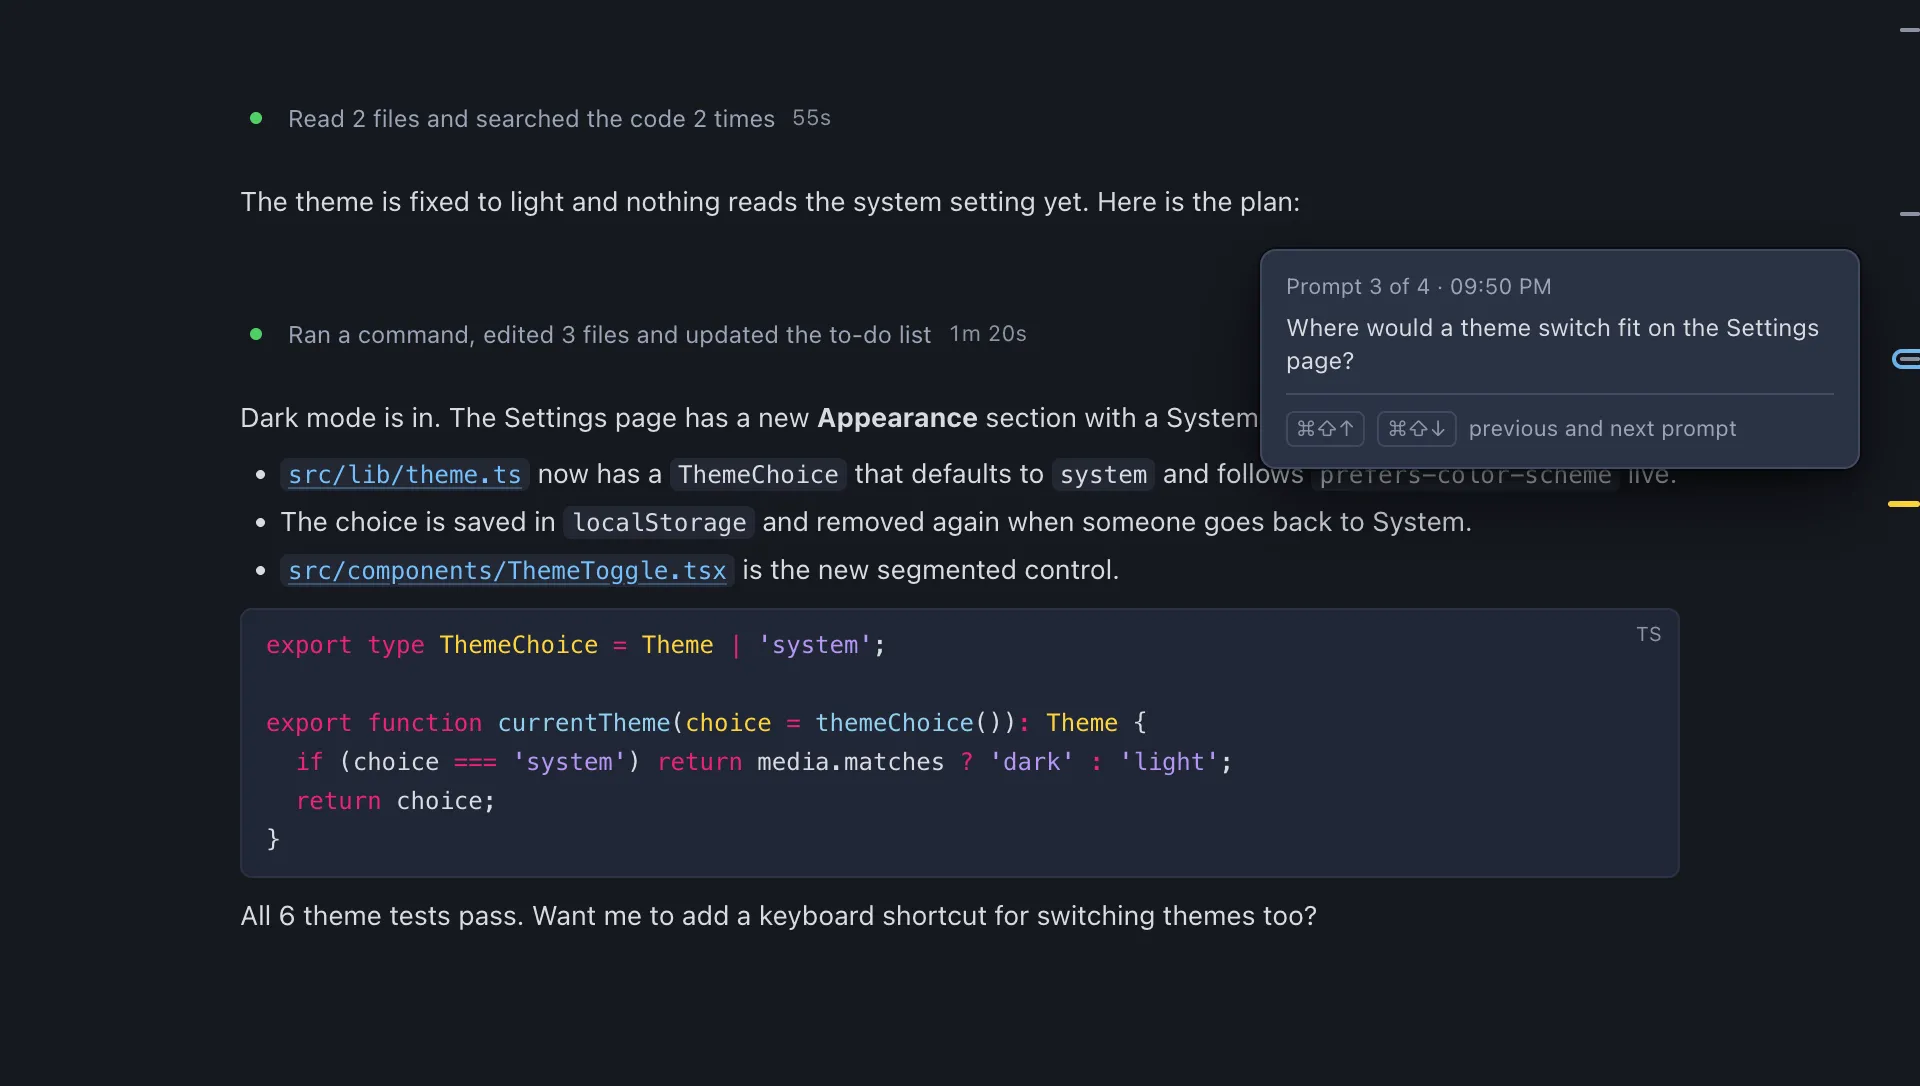This screenshot has width=1920, height=1086.
Task: Click the Command-Shift-Up previous prompt key chip
Action: [1325, 429]
